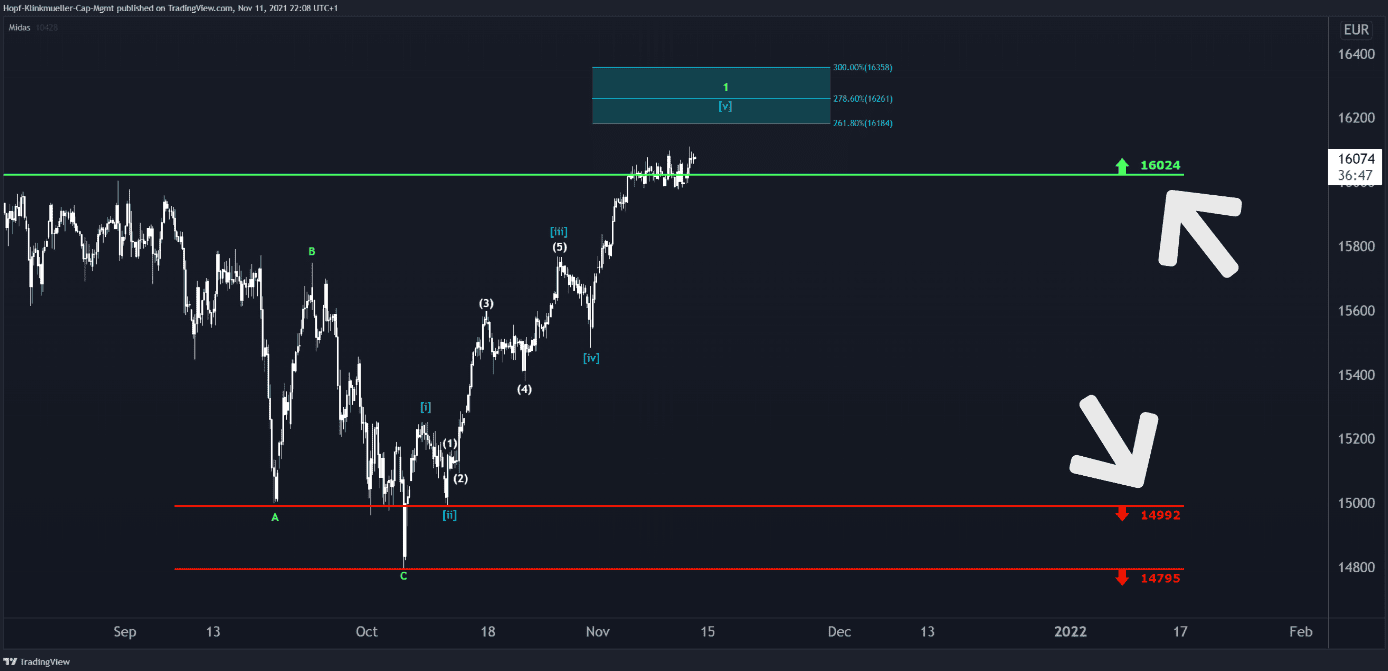
Task: Select the green wave label B
Action: (312, 252)
